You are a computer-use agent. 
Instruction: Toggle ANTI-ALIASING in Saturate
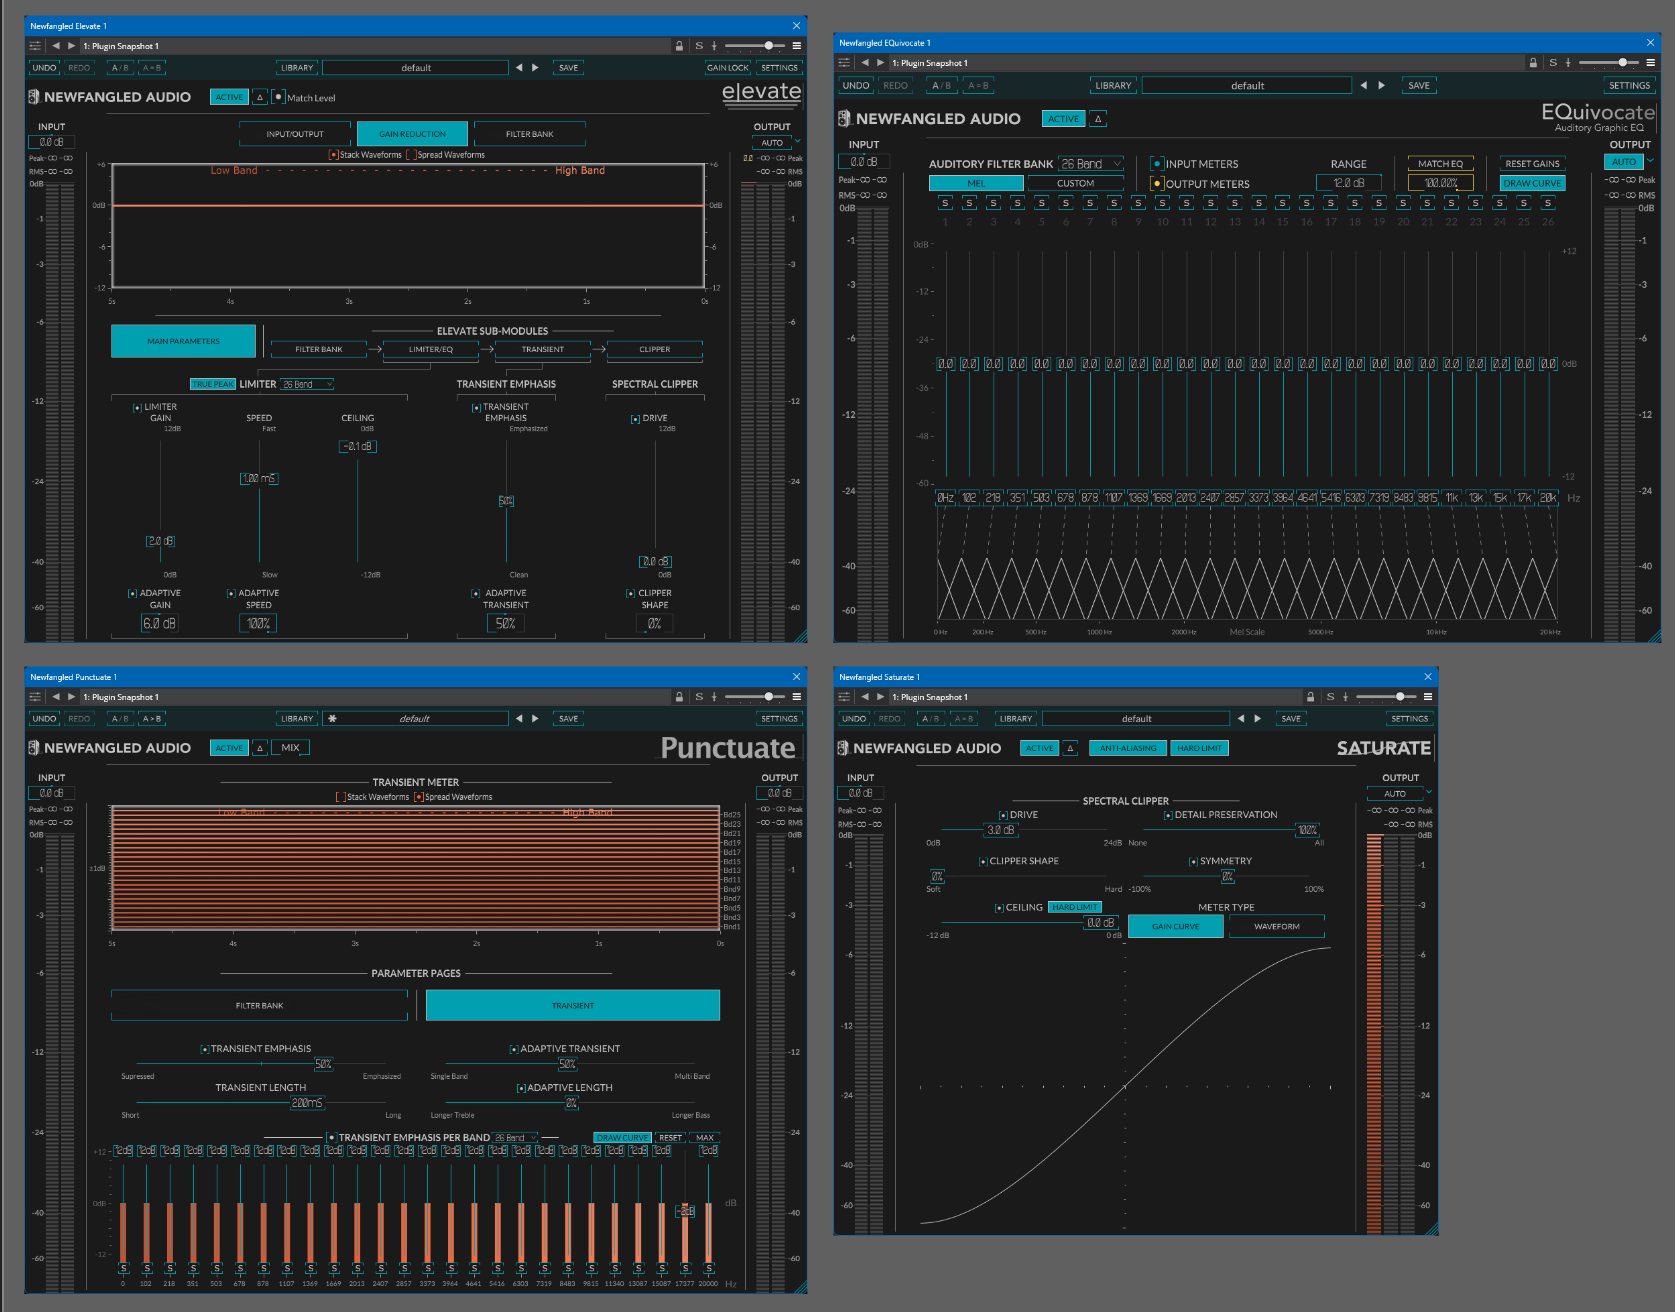[x=1128, y=748]
